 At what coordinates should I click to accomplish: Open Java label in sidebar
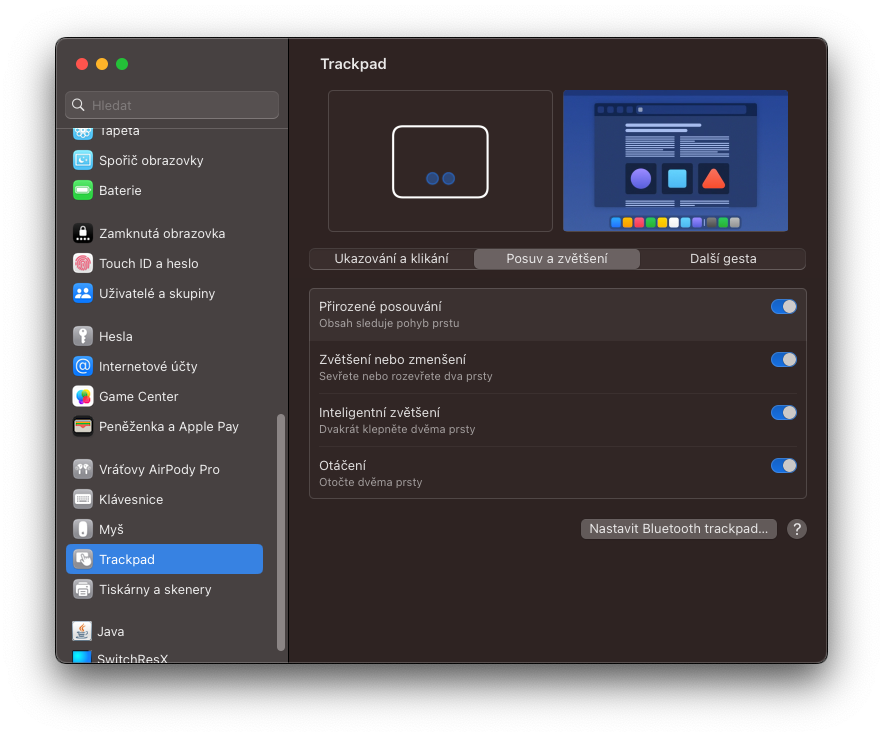click(x=111, y=631)
